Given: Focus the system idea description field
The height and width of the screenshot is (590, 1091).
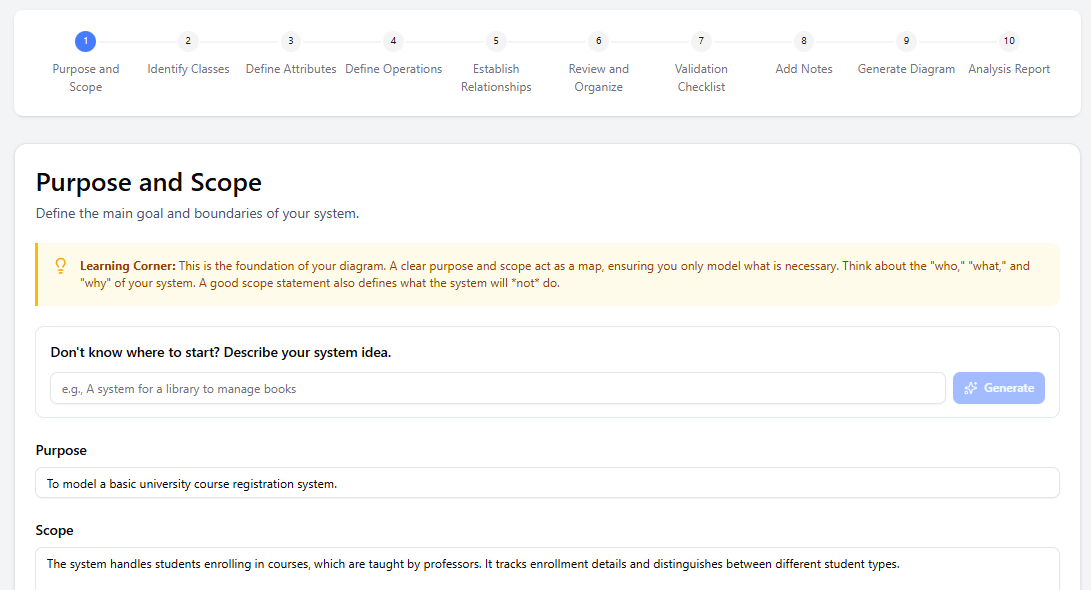Looking at the screenshot, I should pos(497,388).
